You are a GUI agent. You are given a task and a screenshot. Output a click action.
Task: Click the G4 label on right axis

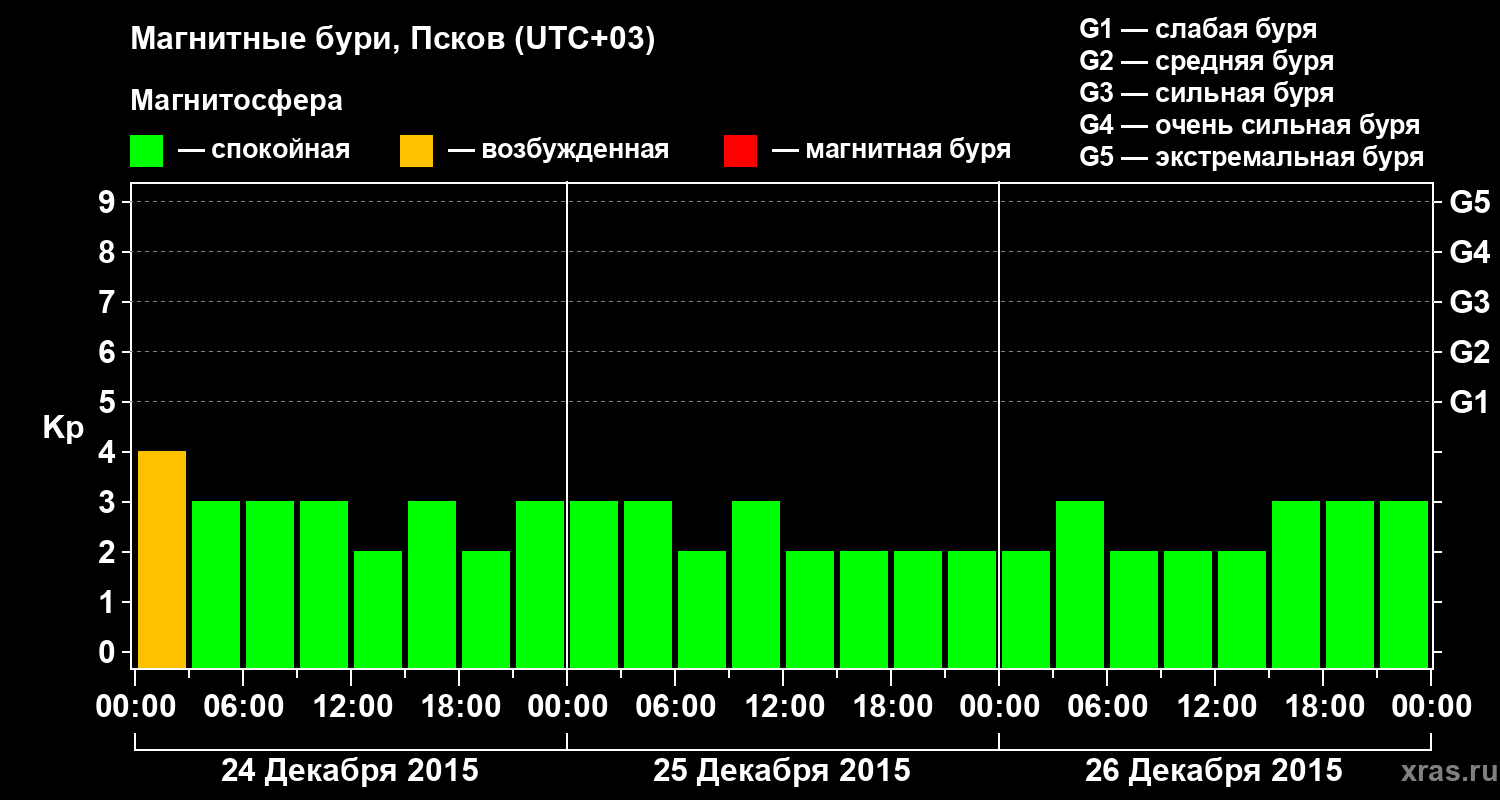pyautogui.click(x=1470, y=252)
